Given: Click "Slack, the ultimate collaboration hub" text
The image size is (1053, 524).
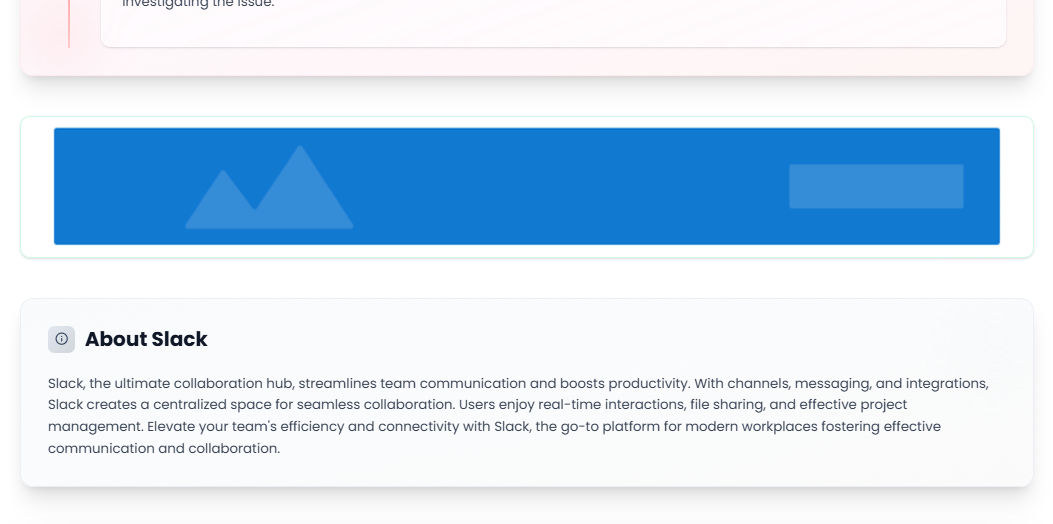Looking at the screenshot, I should (170, 383).
